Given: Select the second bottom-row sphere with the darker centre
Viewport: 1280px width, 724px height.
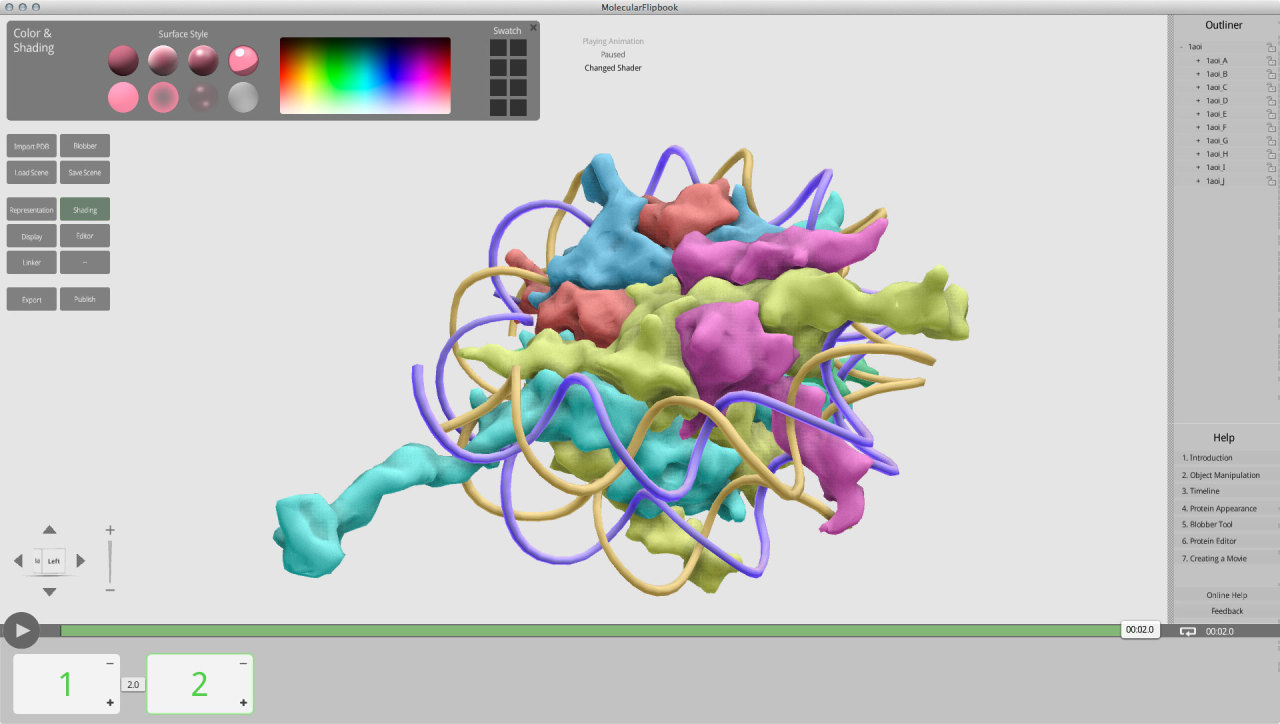Looking at the screenshot, I should (x=163, y=98).
